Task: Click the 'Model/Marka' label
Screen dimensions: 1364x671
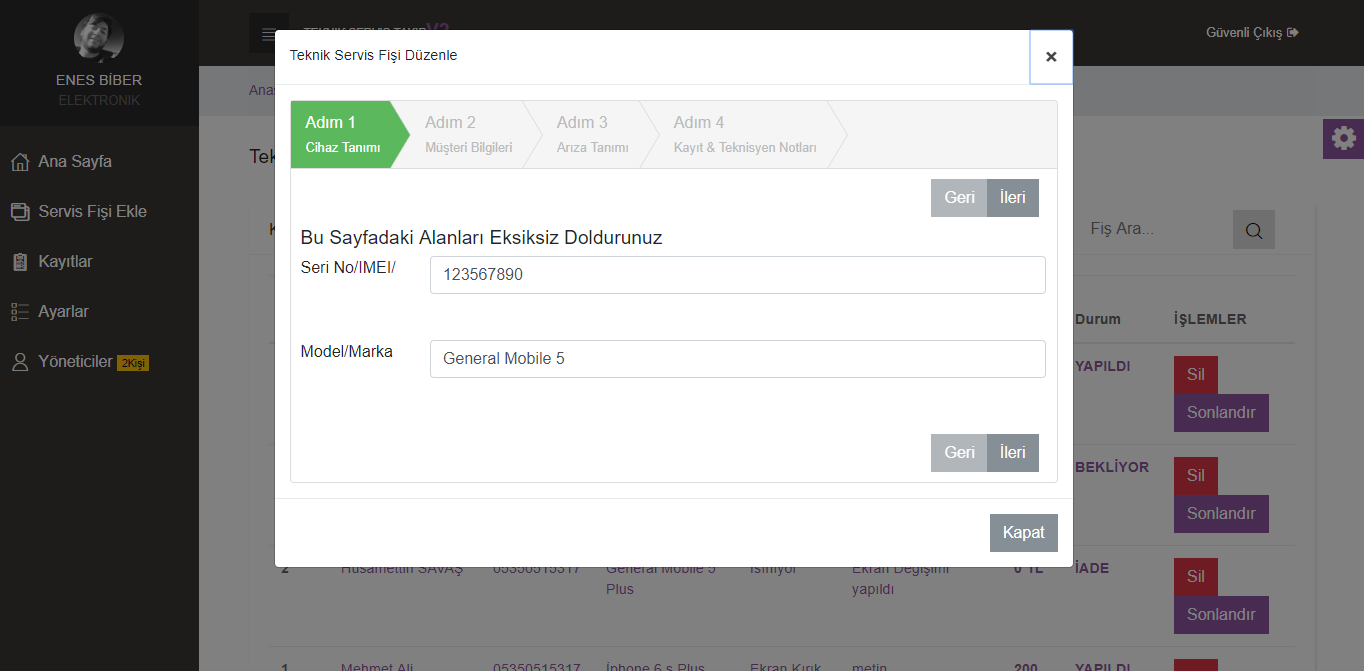Action: (346, 352)
